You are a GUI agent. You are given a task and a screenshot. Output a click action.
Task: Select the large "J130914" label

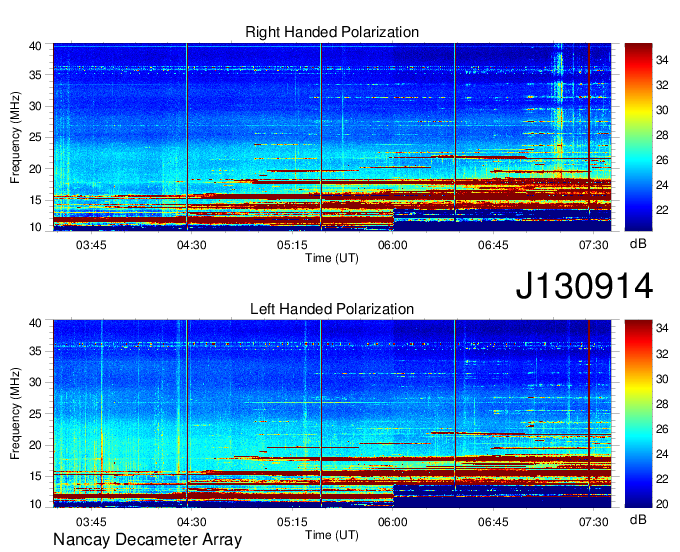coord(584,286)
